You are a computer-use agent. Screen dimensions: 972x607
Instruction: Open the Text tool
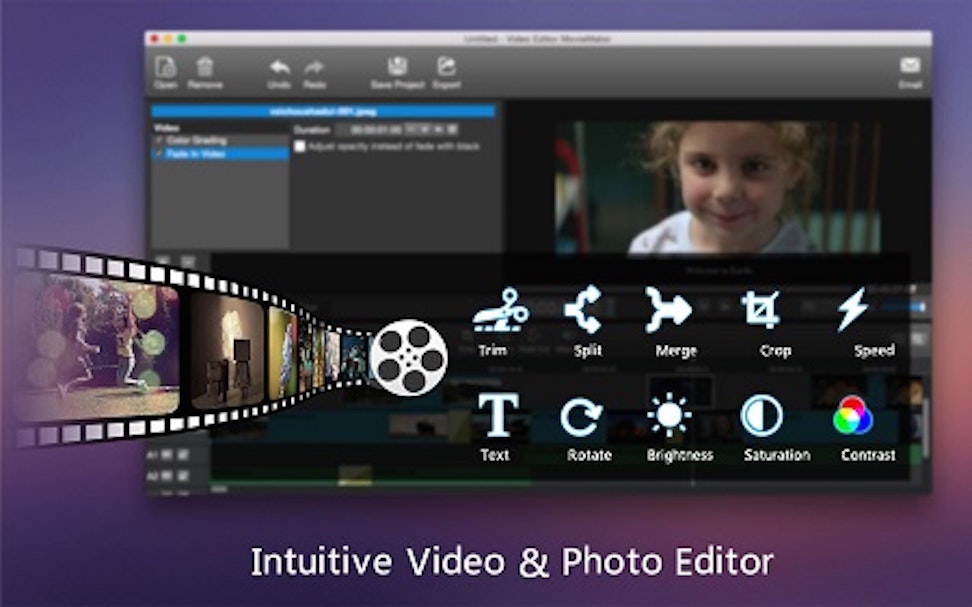coord(498,414)
